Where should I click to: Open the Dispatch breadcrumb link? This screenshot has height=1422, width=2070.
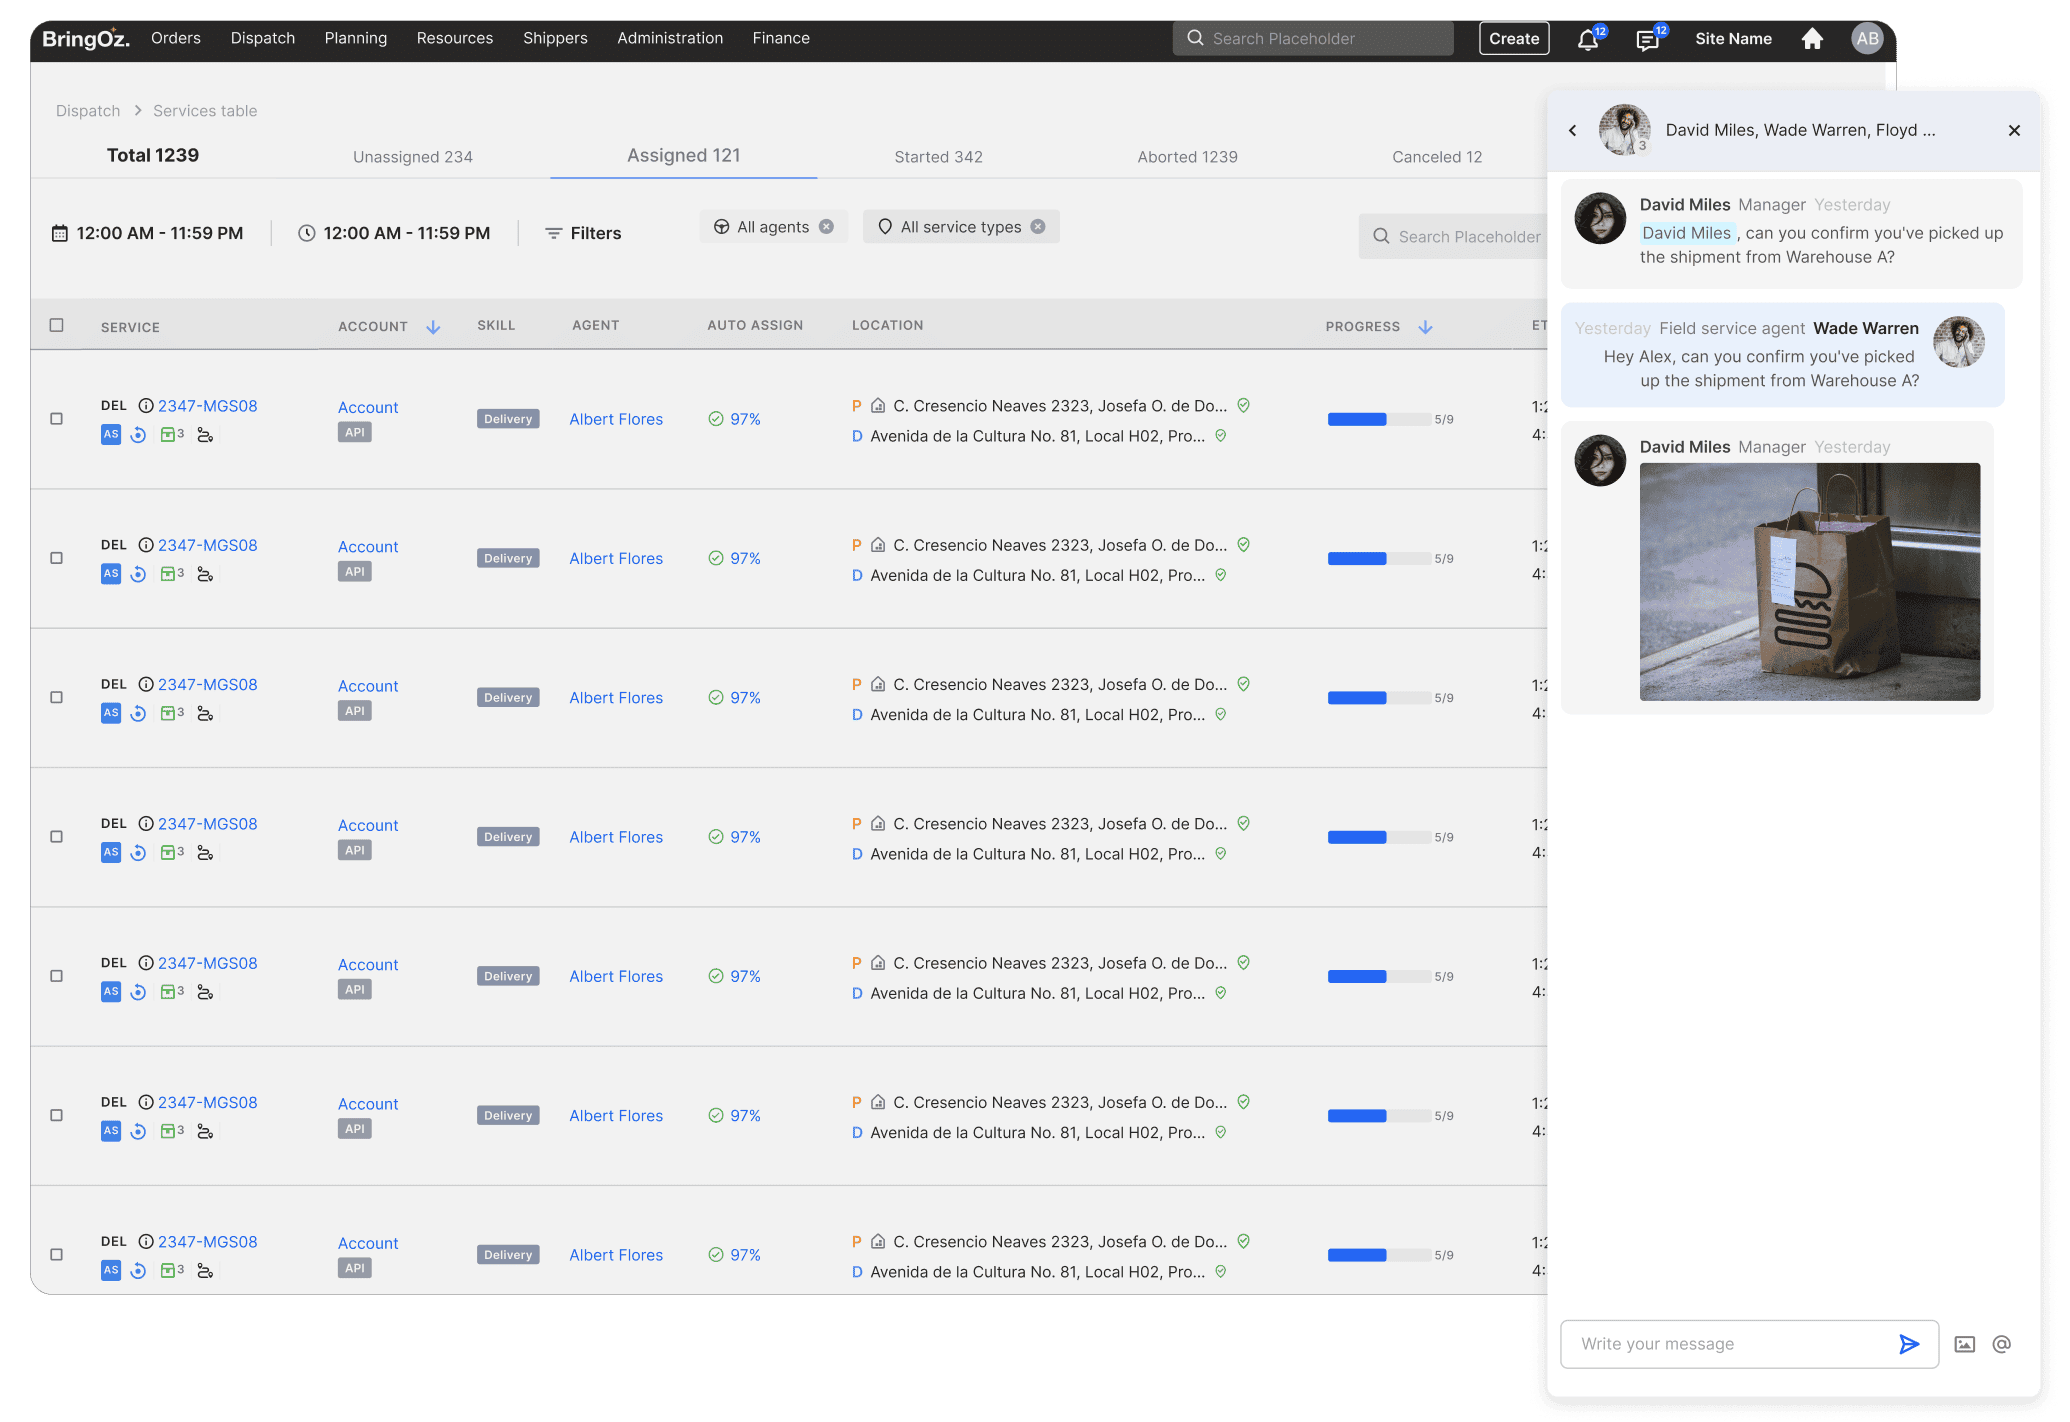88,111
